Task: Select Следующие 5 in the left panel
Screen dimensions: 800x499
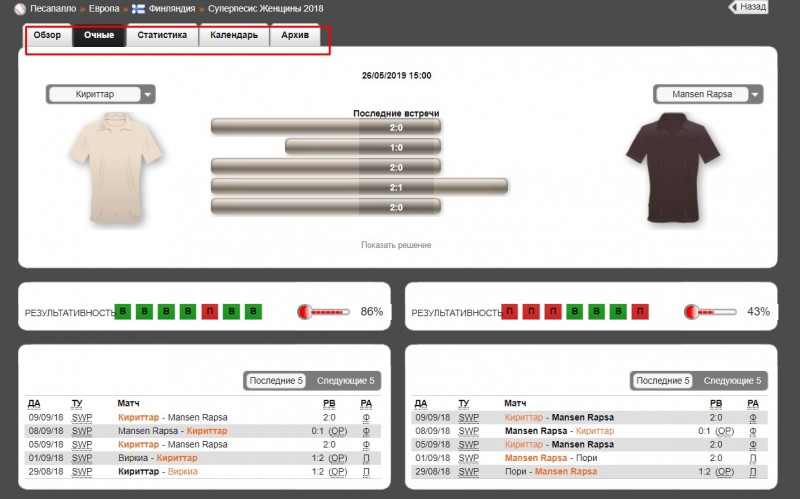Action: [345, 381]
